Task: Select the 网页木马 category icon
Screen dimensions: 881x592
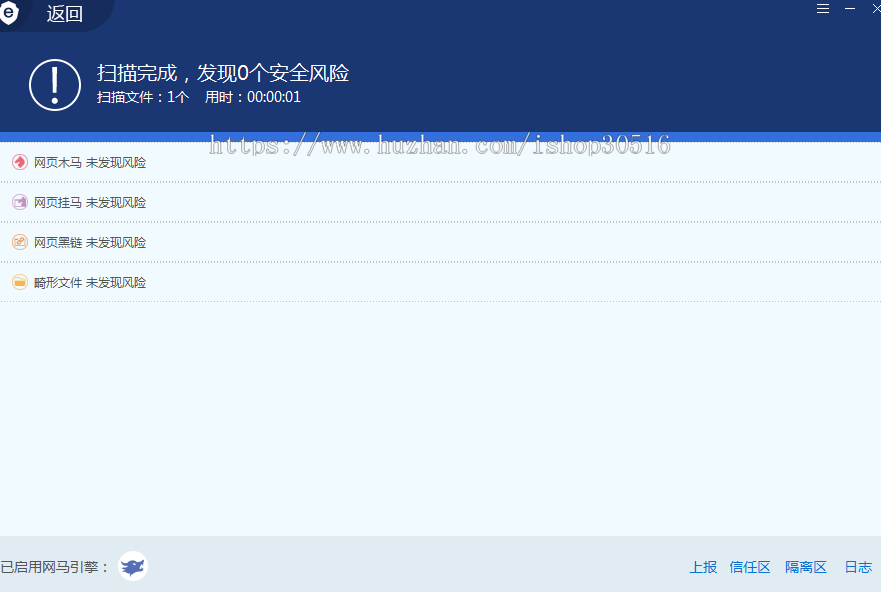Action: 19,161
